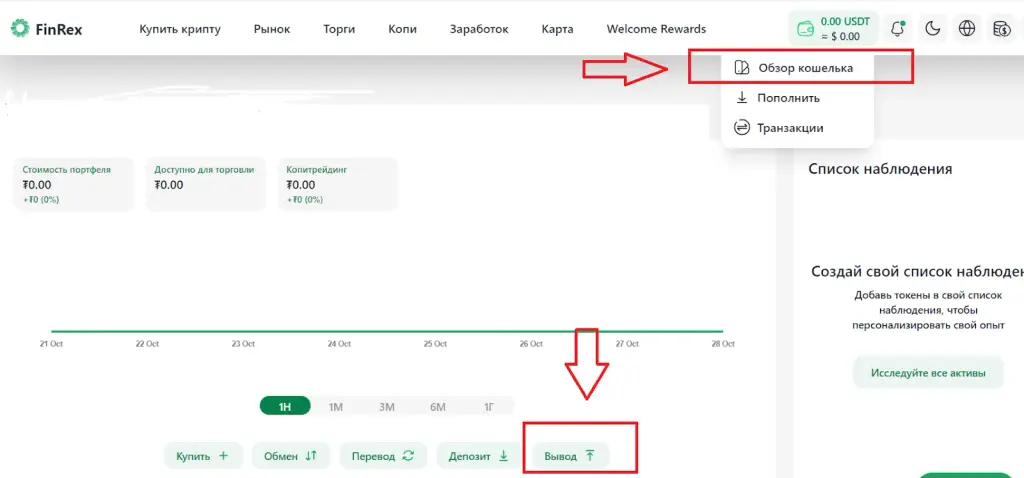The height and width of the screenshot is (478, 1024).
Task: Open Копи menu
Action: pyautogui.click(x=402, y=29)
